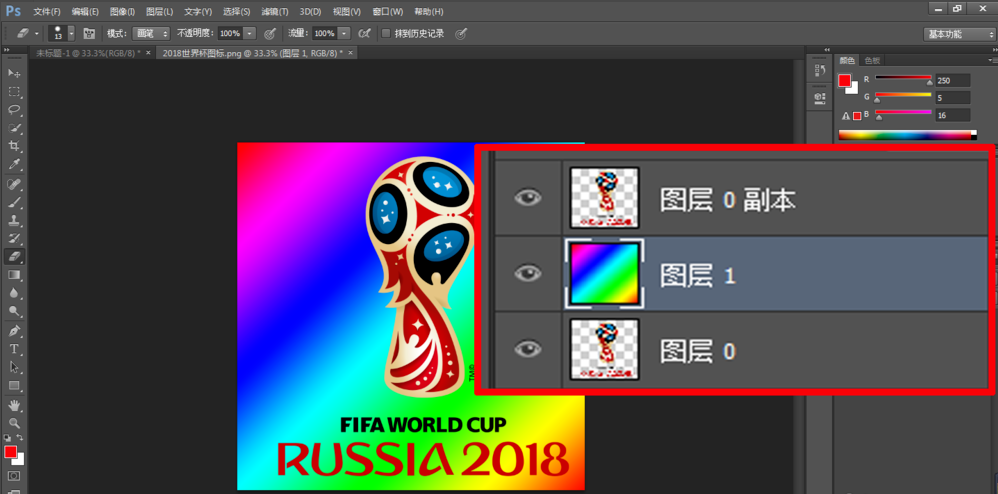Select the Zoom magnifier tool
Screen dimensions: 998x494
click(x=14, y=423)
